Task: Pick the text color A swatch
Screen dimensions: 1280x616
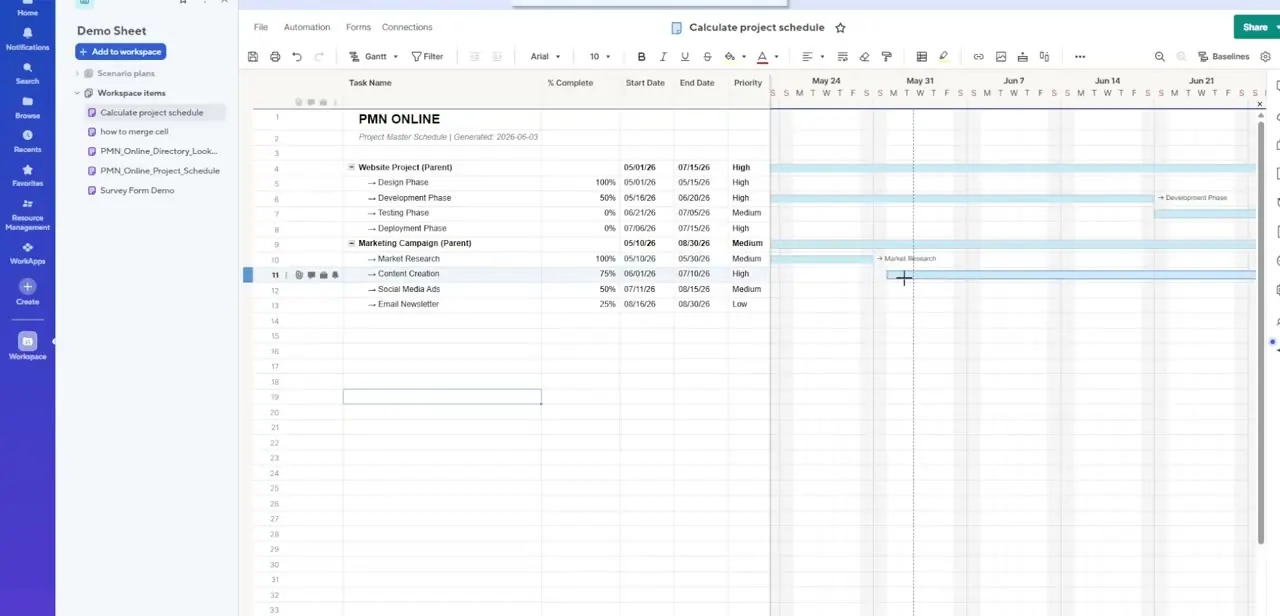Action: tap(762, 57)
